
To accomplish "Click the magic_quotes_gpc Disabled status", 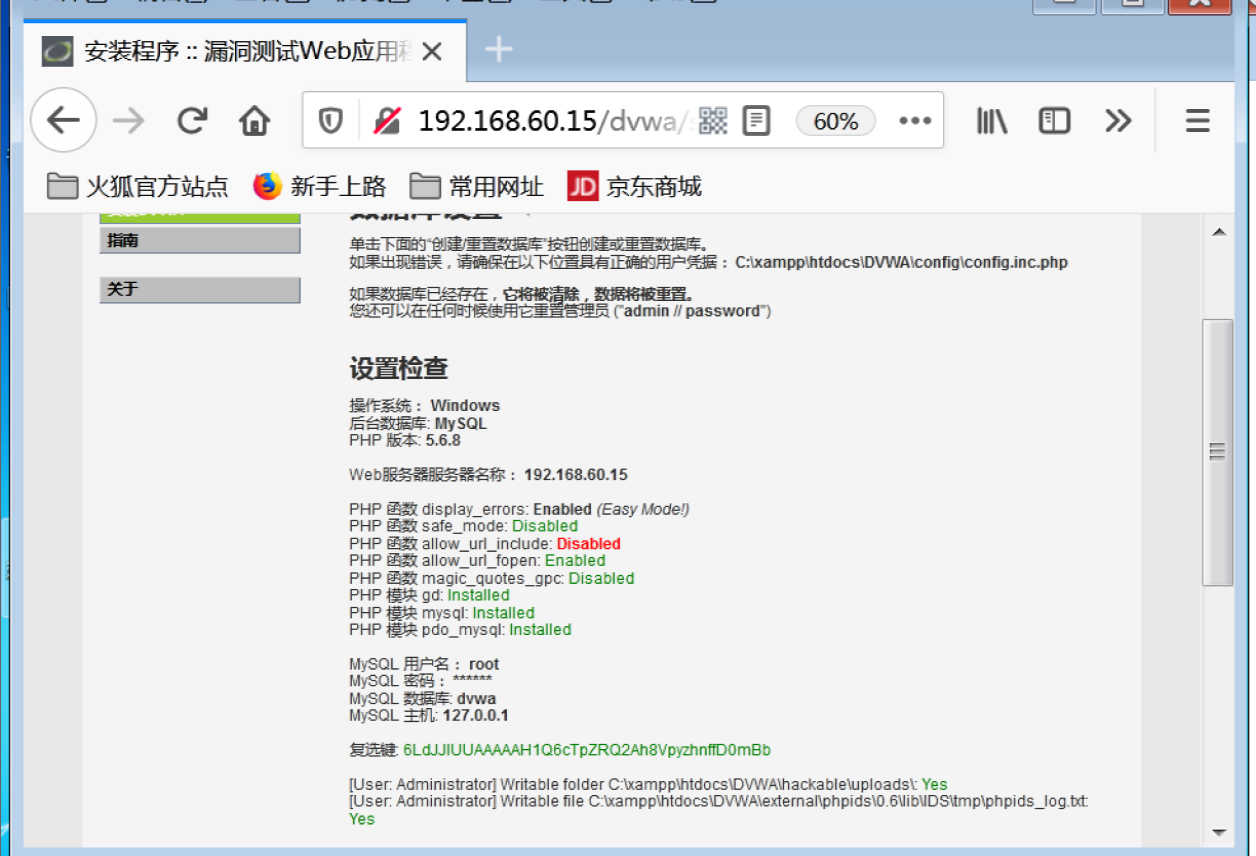I will 601,579.
